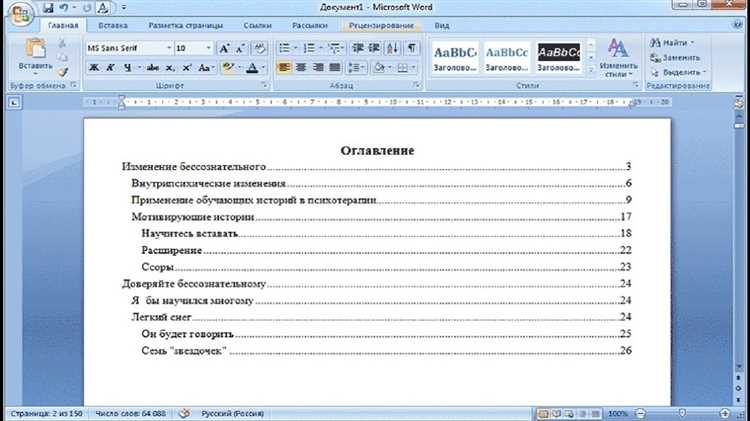
Task: Select the first Заголово... style thumbnail
Action: 454,57
